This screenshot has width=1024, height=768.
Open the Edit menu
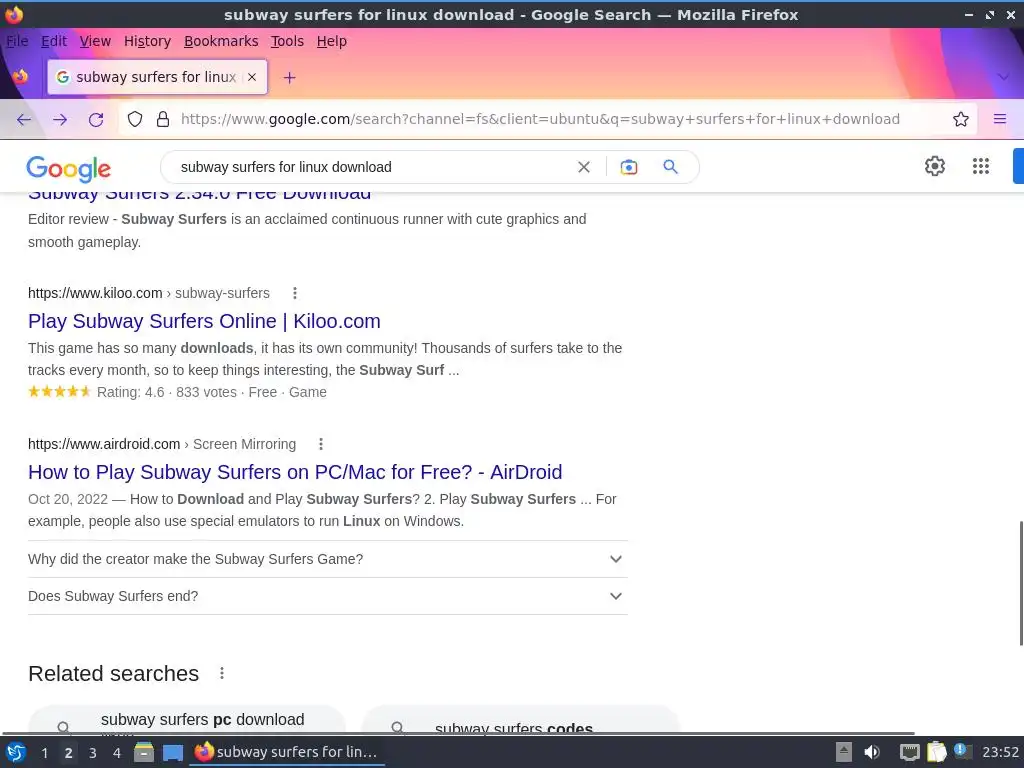[54, 41]
